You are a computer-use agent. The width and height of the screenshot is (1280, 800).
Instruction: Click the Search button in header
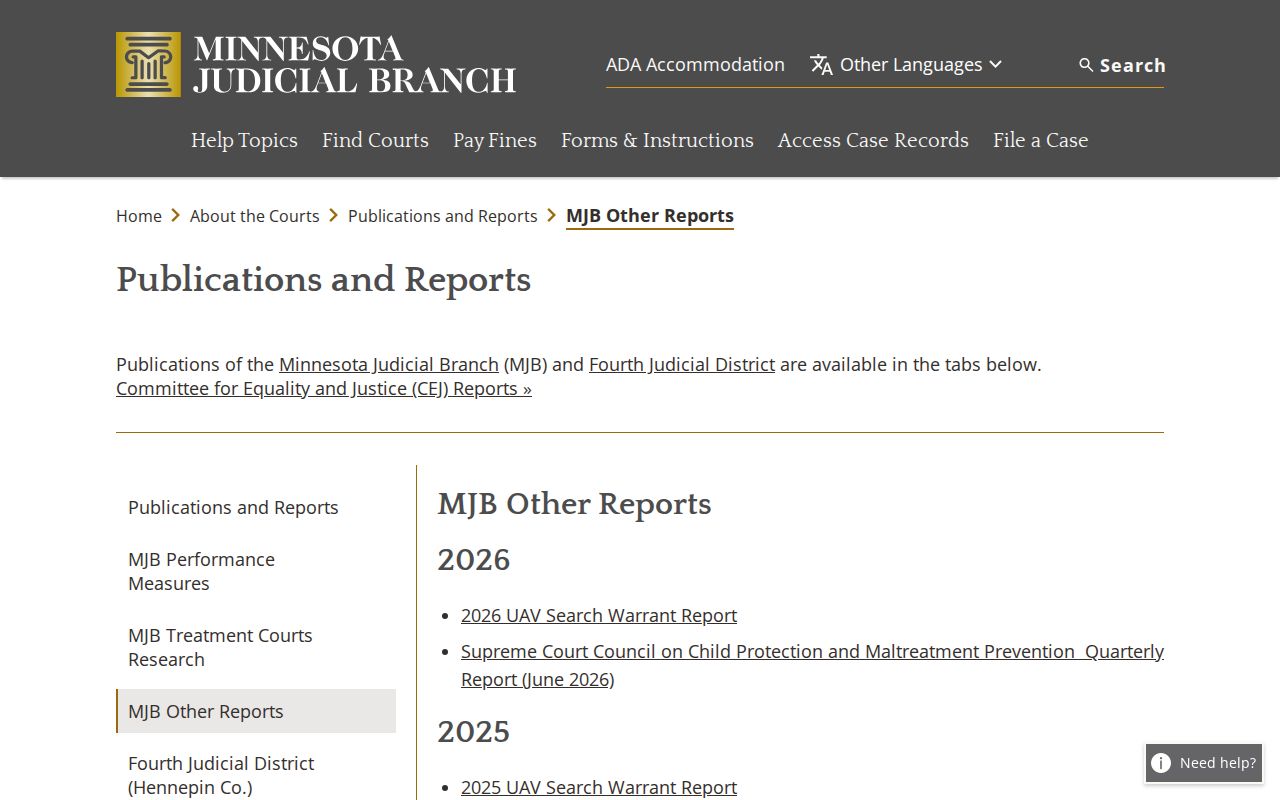[1122, 65]
